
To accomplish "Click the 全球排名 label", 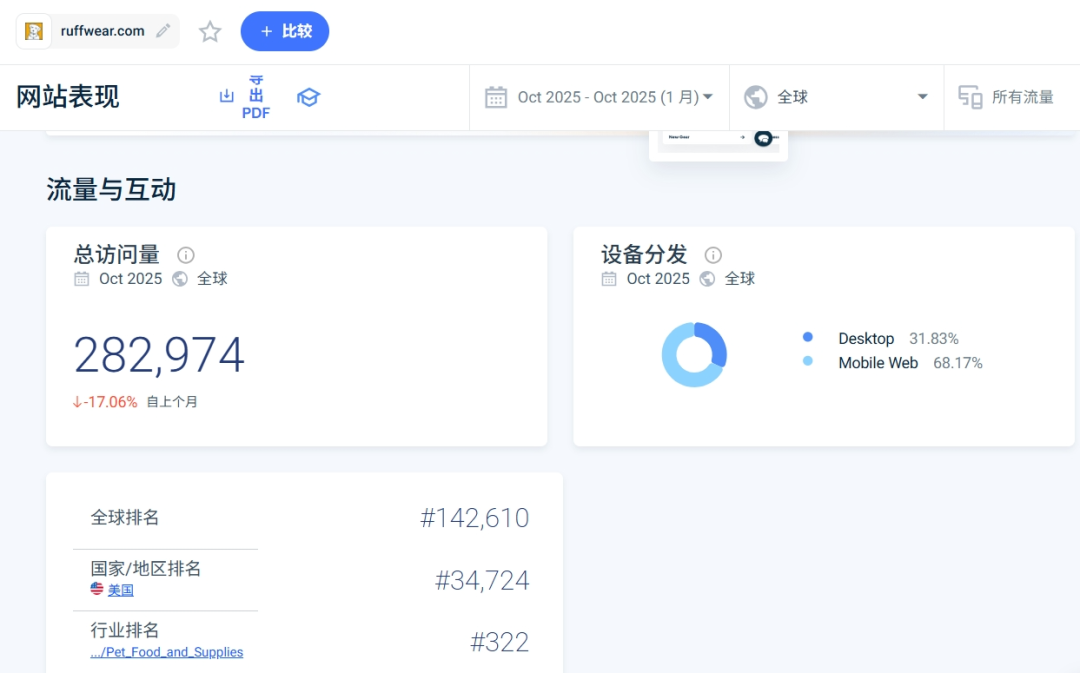I will [125, 517].
